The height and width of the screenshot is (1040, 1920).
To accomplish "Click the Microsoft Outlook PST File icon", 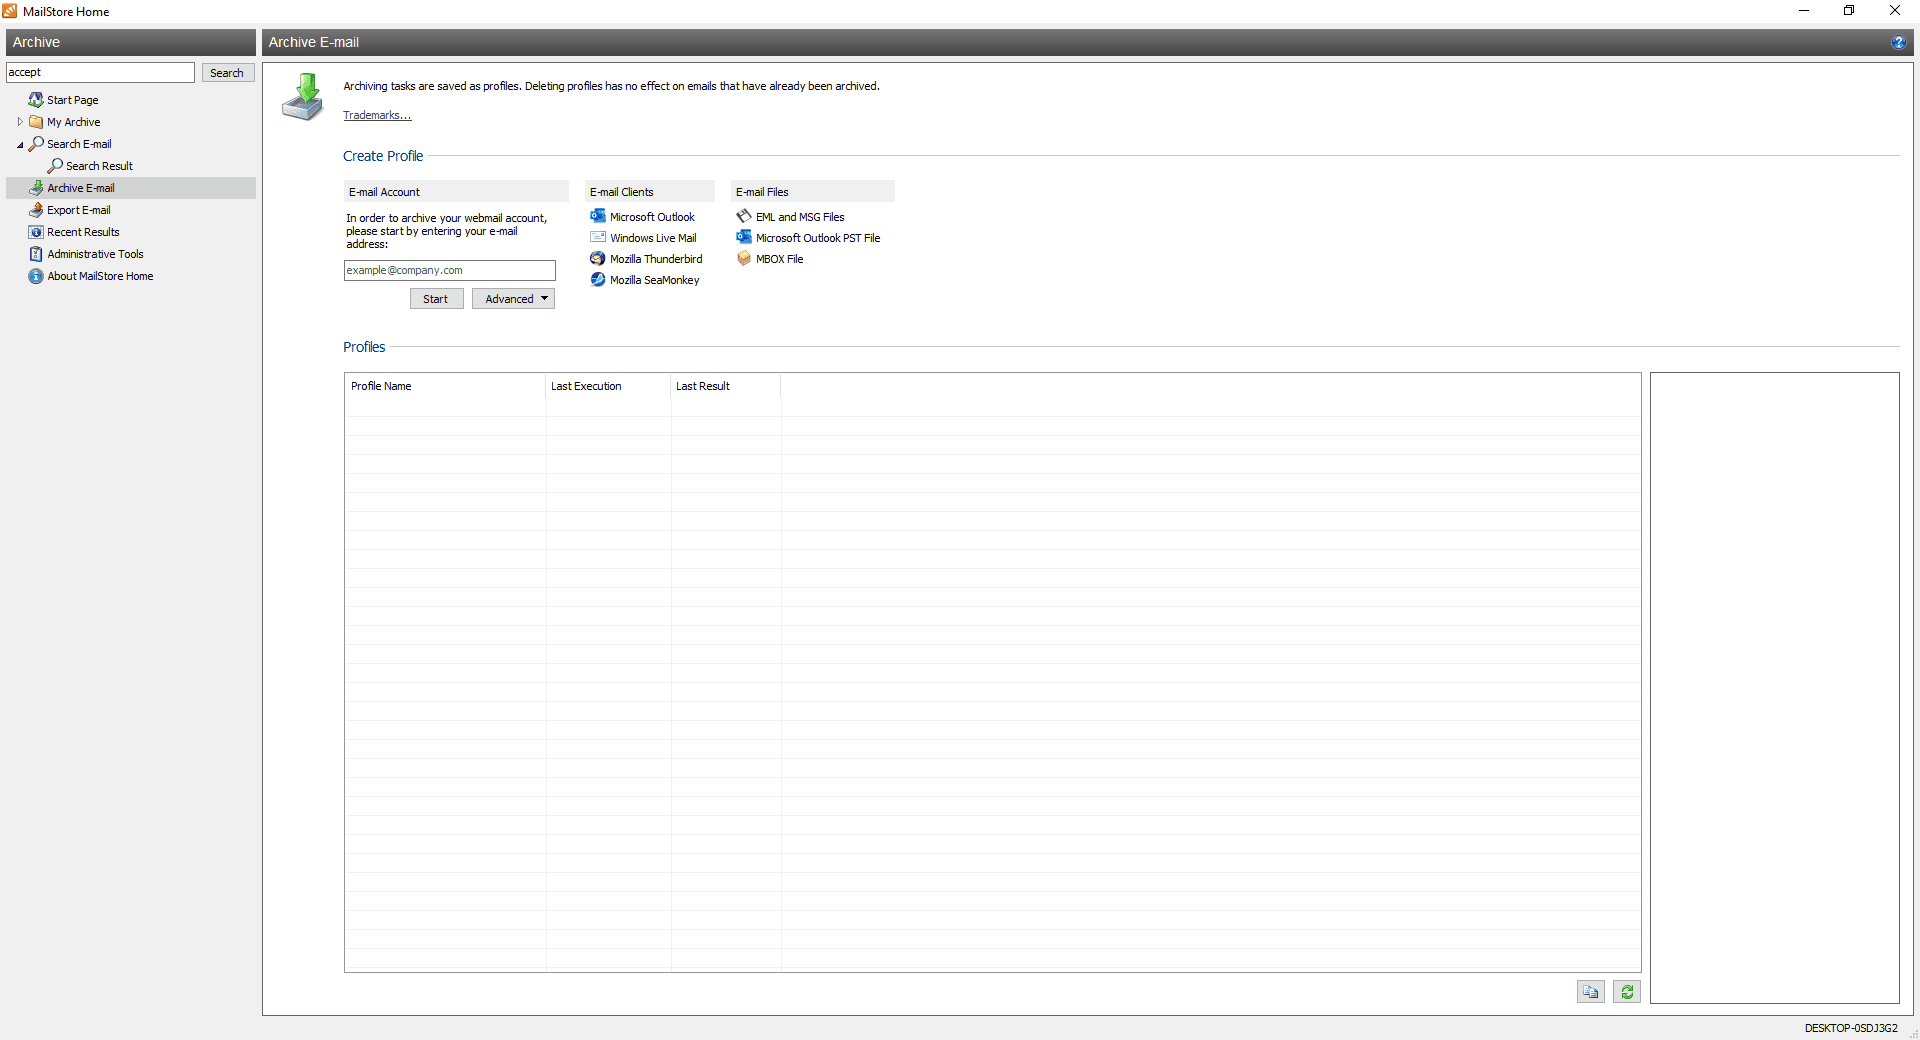I will [x=744, y=238].
